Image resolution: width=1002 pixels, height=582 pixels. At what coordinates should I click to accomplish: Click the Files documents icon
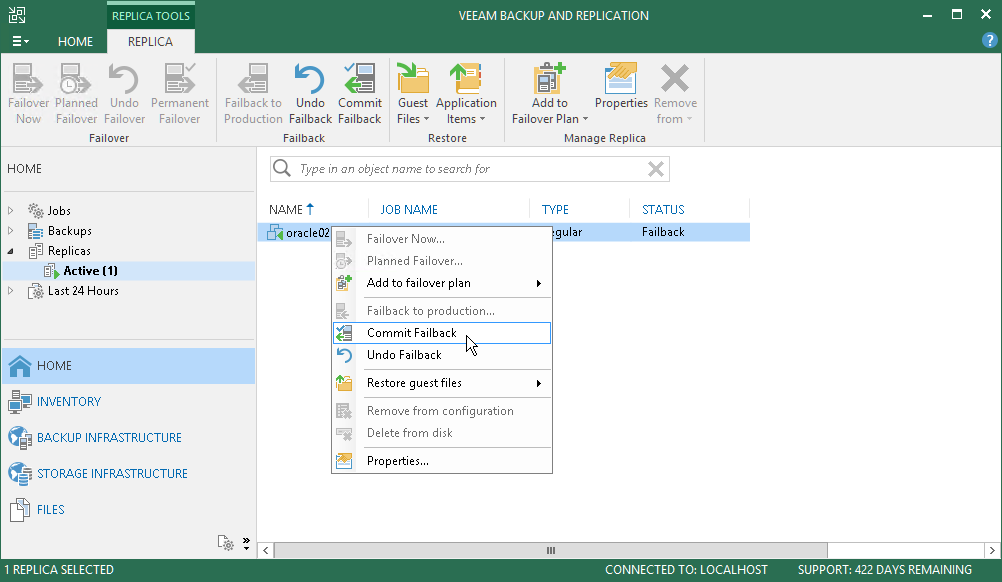click(x=20, y=509)
